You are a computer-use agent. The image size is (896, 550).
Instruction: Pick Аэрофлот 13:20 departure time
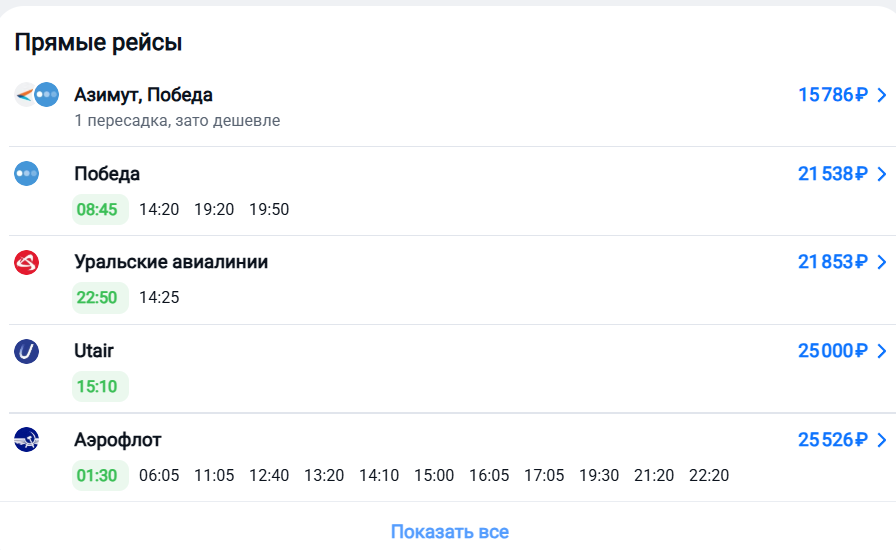(324, 475)
